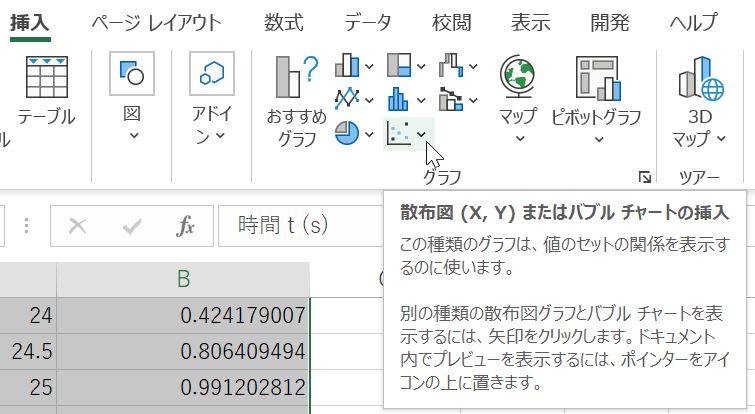This screenshot has width=755, height=414.
Task: Select the cell containing 24
Action: 28,315
